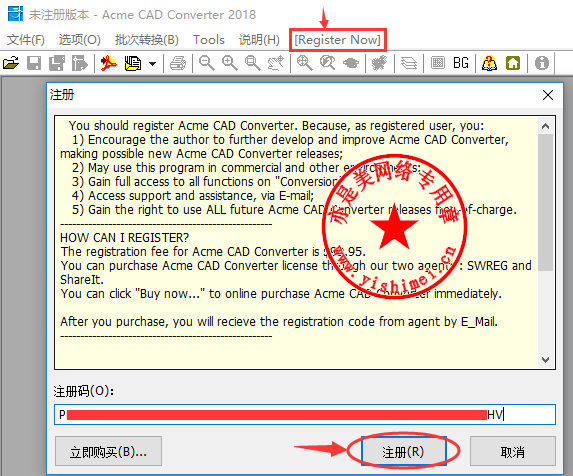Click the help book question icon

489,63
